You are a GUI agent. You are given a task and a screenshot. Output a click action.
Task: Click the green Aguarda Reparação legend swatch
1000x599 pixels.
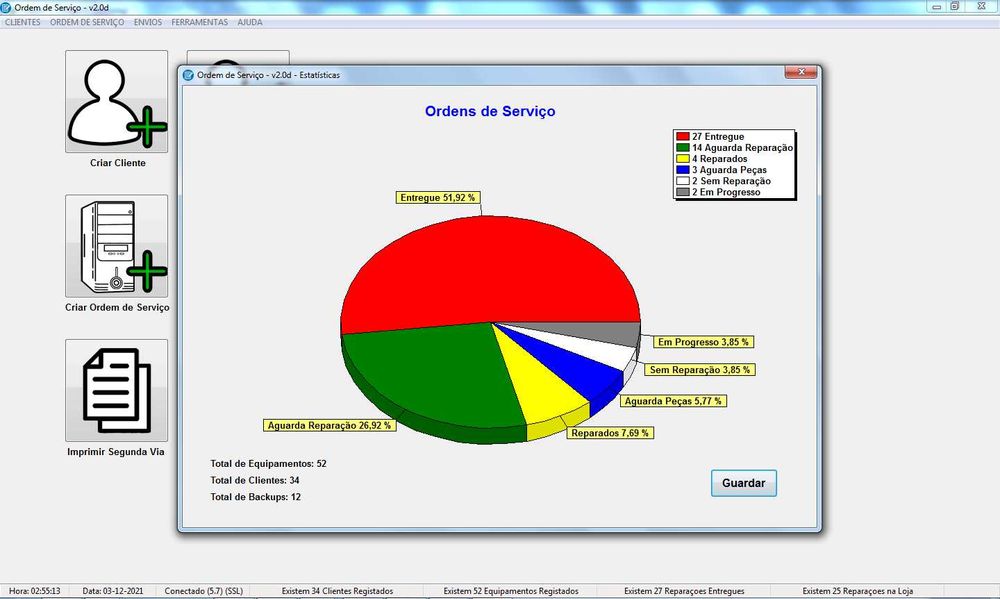[x=682, y=147]
